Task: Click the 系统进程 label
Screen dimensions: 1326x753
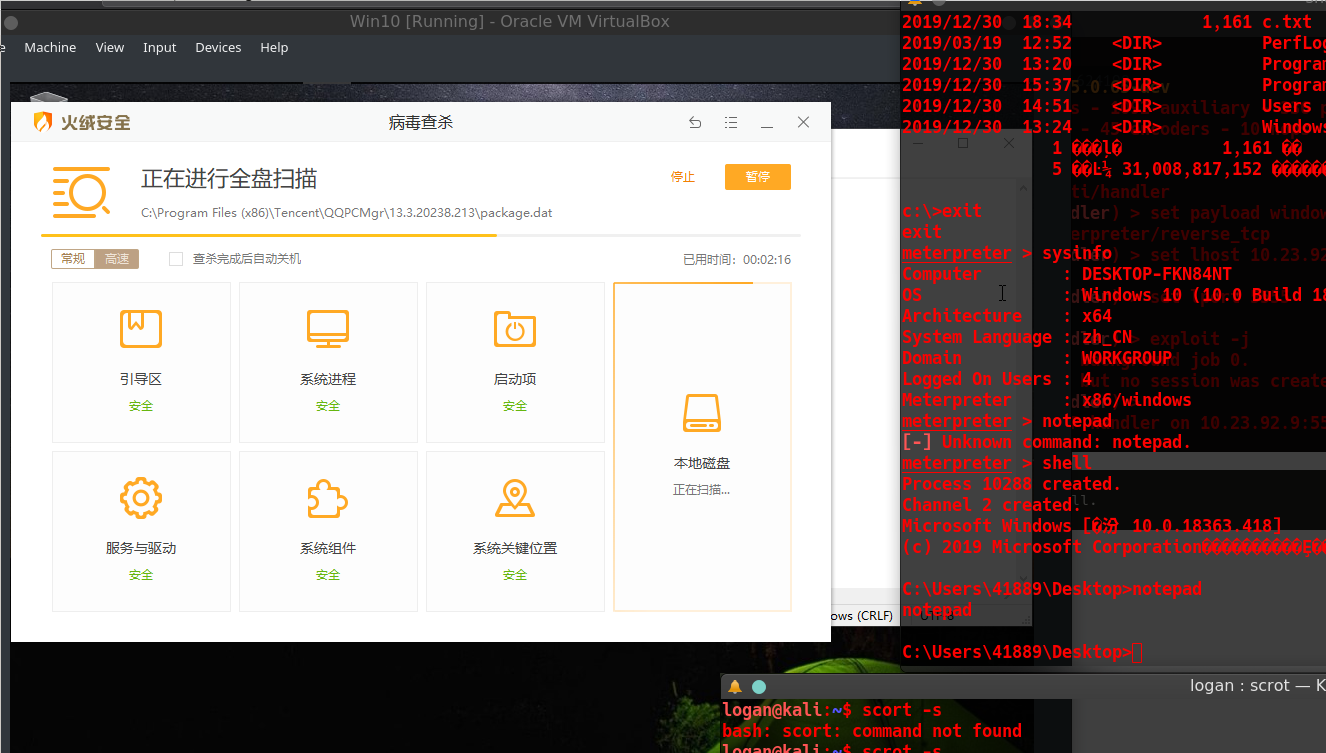Action: (x=328, y=379)
